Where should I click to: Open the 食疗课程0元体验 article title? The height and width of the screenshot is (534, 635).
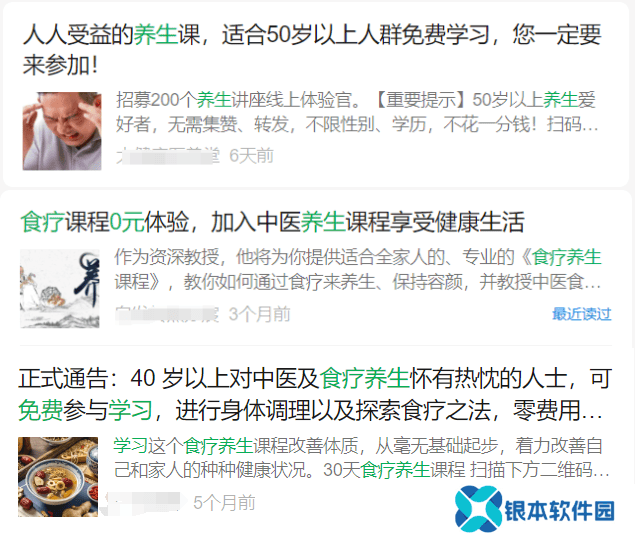coord(273,222)
